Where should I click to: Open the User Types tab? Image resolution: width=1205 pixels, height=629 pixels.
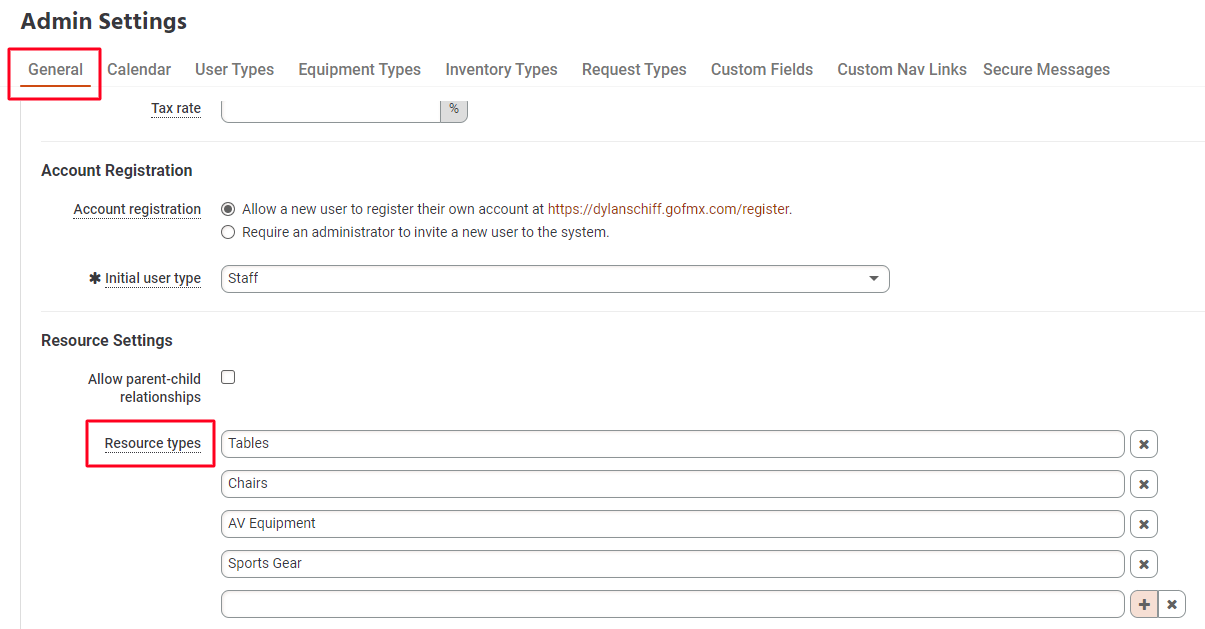coord(234,69)
